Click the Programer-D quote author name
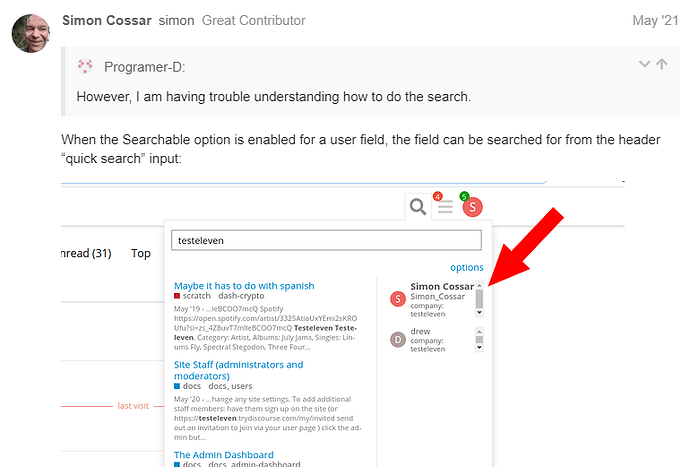The image size is (690, 467). (x=145, y=67)
